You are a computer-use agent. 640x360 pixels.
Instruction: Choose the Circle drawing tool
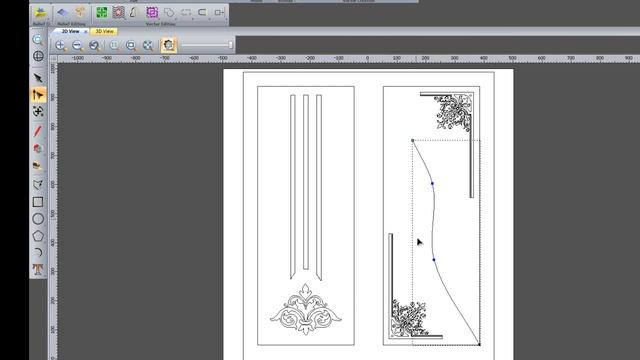click(x=38, y=219)
